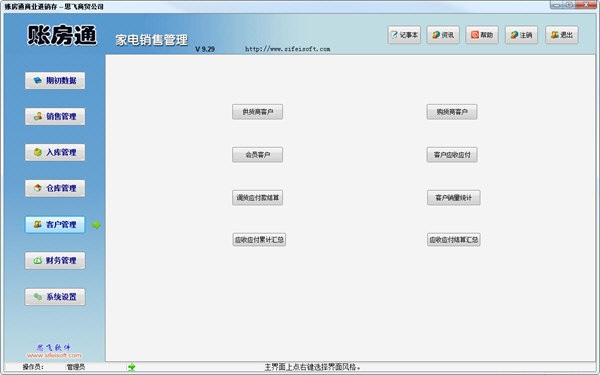Open 客户应收应付 receivables and payables
The height and width of the screenshot is (375, 600).
pos(452,155)
